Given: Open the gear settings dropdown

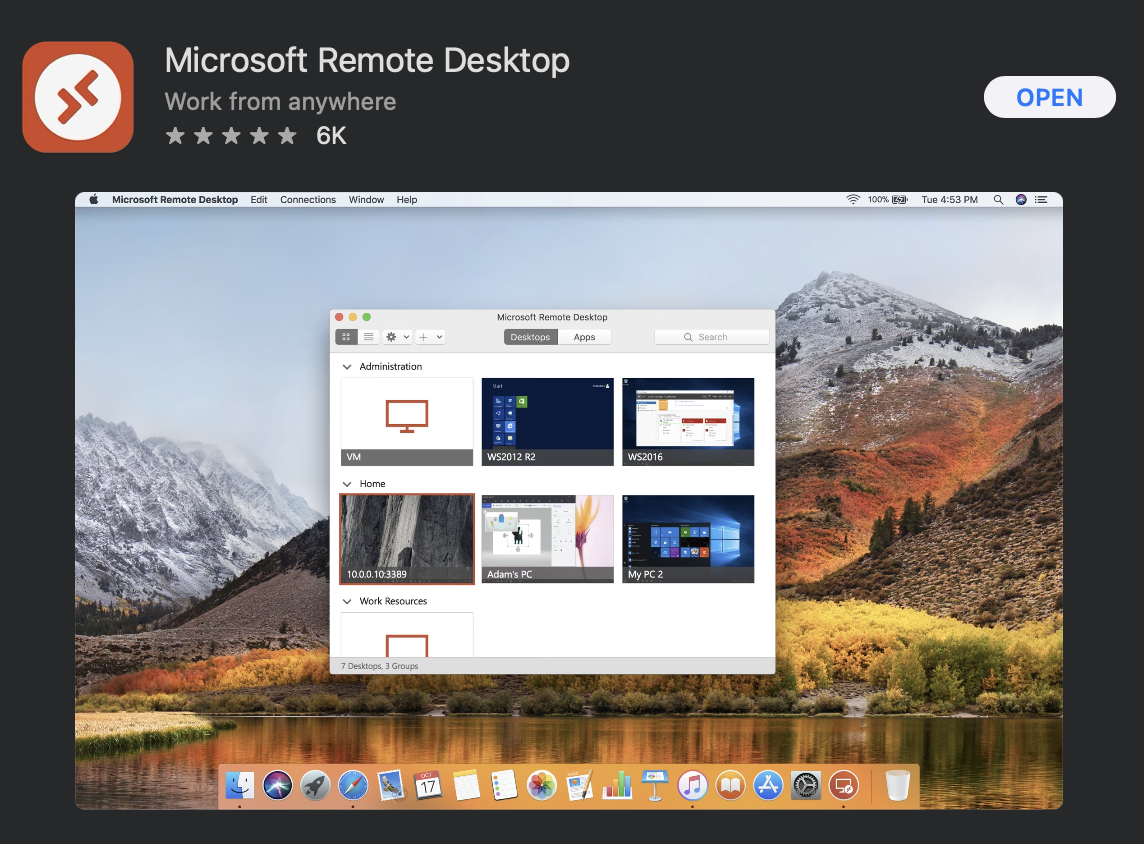Looking at the screenshot, I should tap(398, 337).
